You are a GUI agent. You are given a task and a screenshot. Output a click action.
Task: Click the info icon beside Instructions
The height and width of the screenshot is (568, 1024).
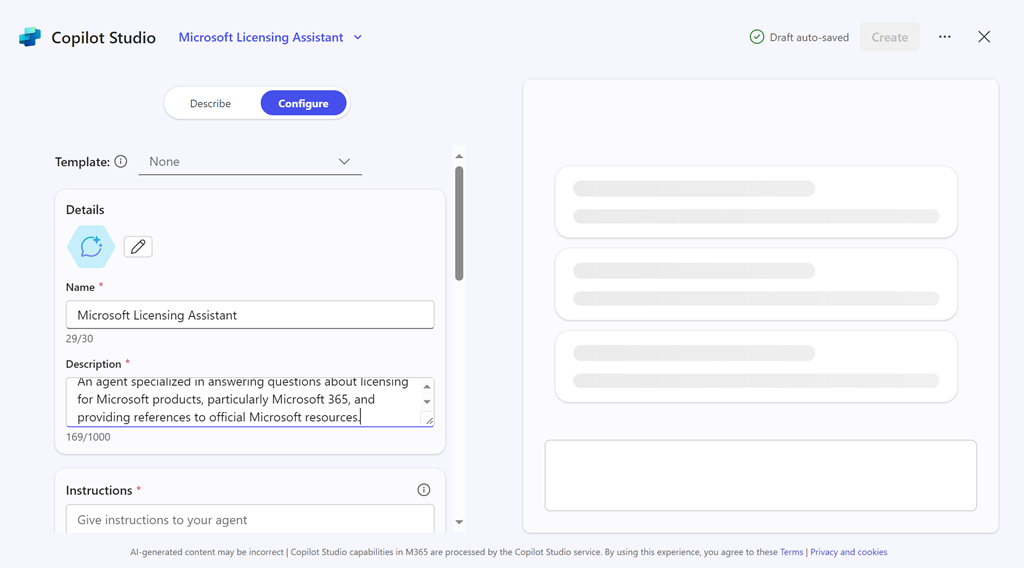point(423,490)
